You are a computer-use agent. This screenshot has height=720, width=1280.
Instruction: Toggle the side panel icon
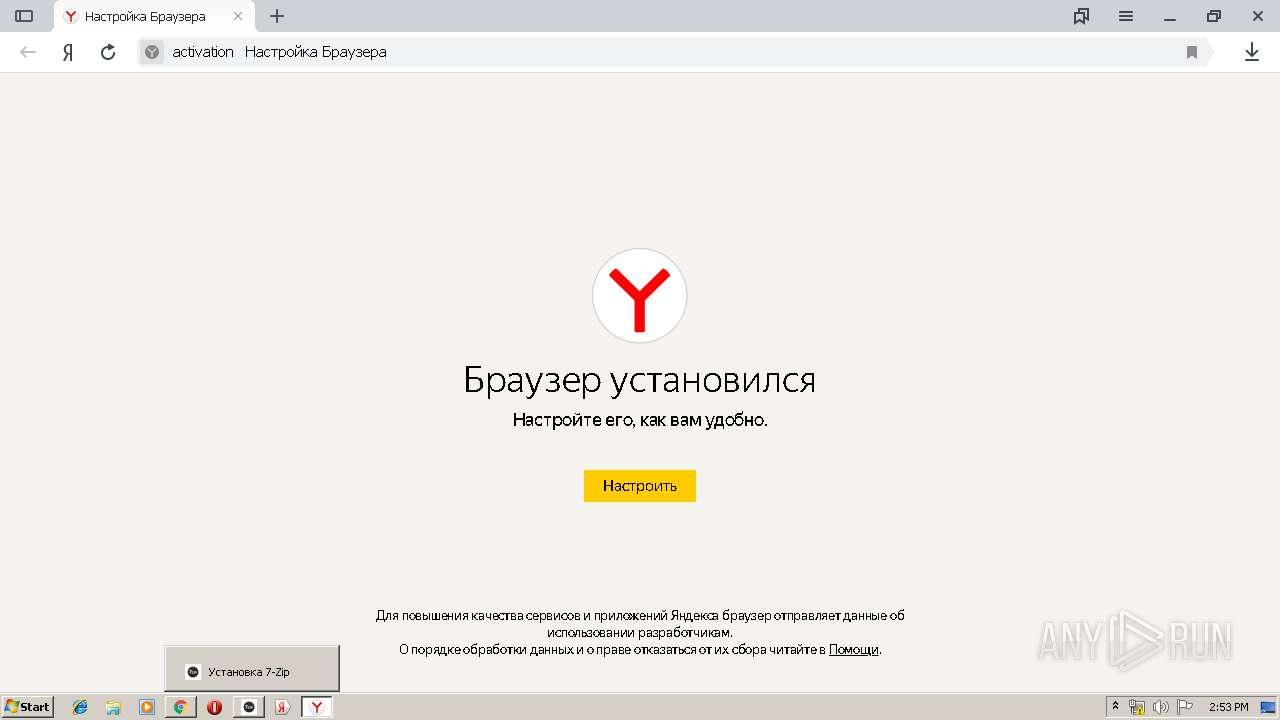click(24, 16)
